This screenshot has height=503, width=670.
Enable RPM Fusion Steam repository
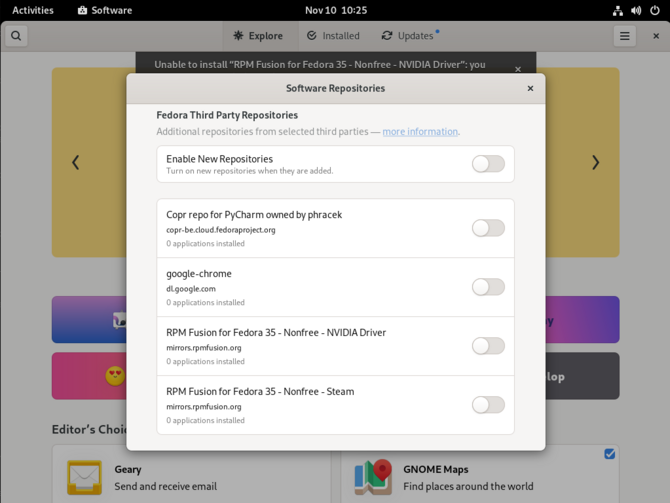click(x=488, y=405)
